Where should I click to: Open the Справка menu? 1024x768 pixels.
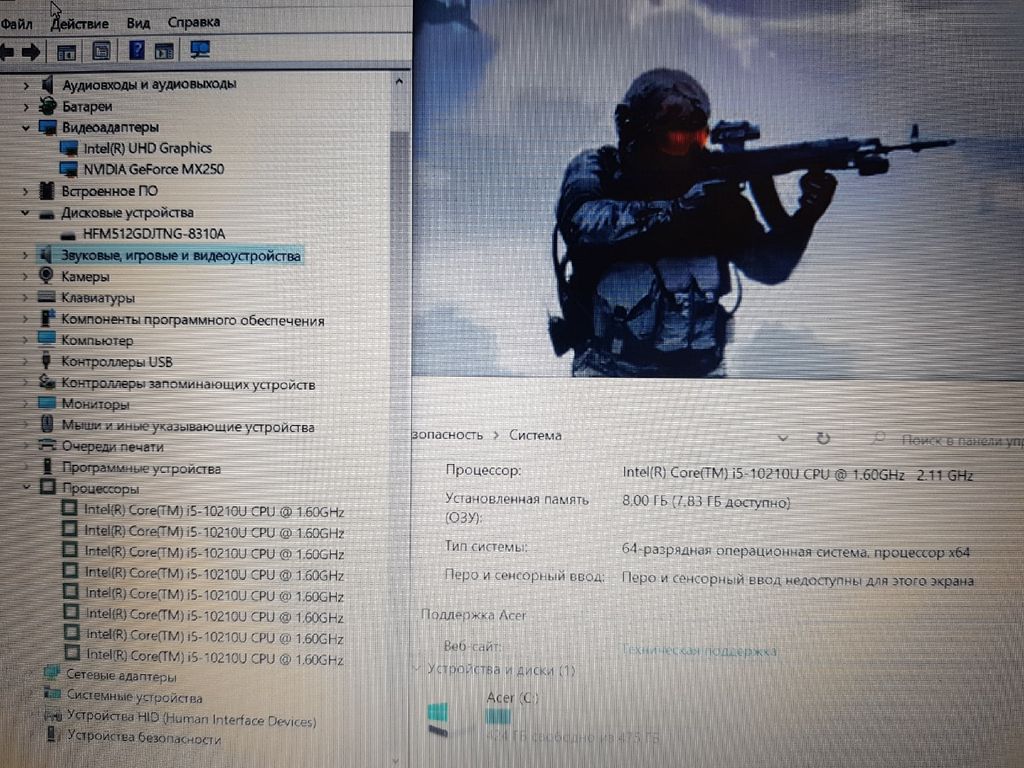tap(193, 22)
